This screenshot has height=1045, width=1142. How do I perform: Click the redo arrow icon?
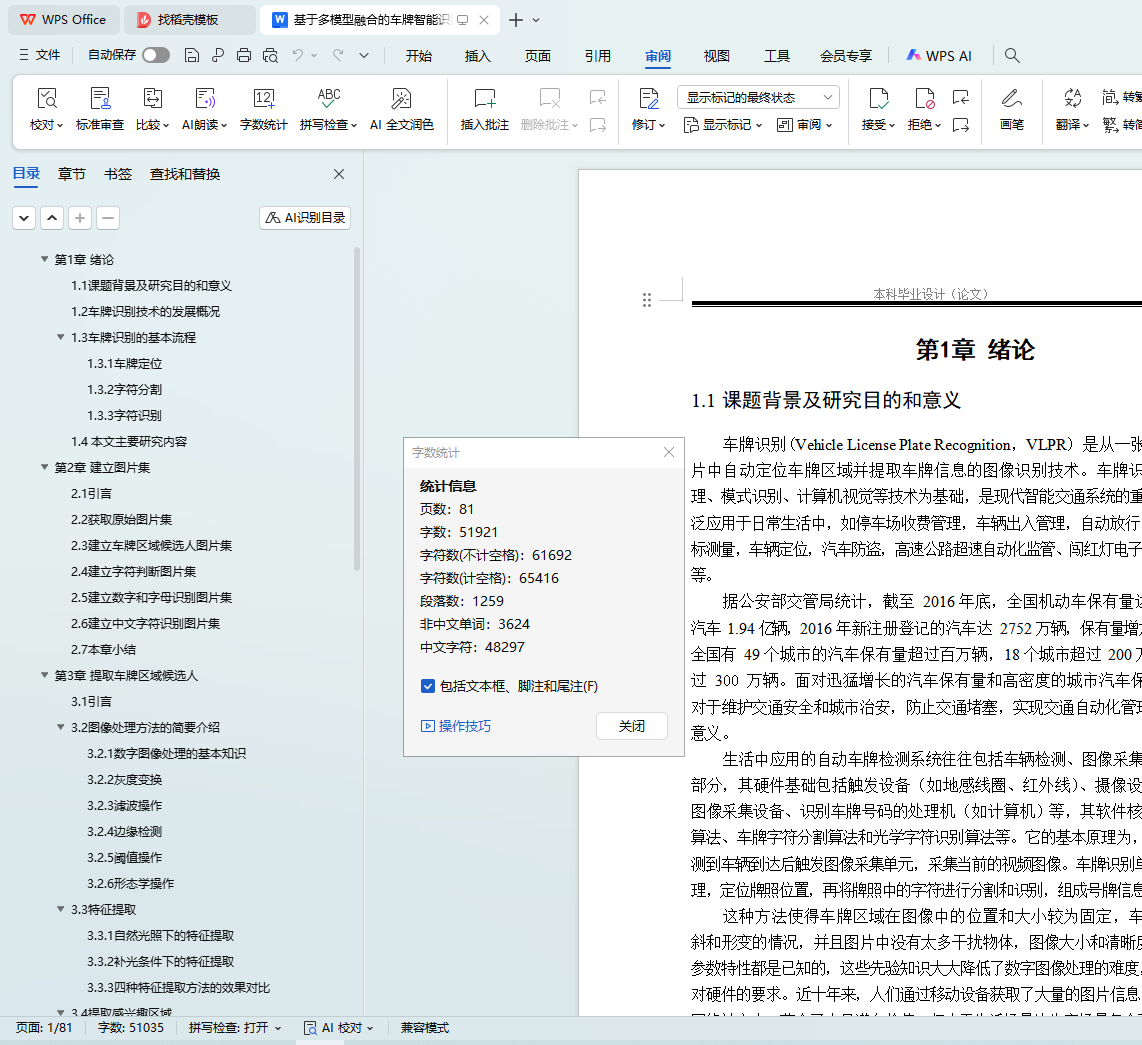pyautogui.click(x=338, y=55)
